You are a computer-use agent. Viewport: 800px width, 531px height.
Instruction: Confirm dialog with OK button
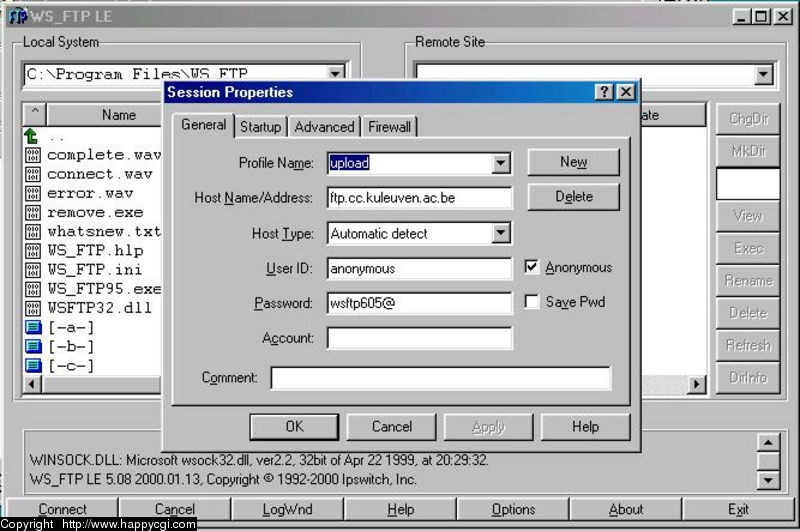pos(294,426)
